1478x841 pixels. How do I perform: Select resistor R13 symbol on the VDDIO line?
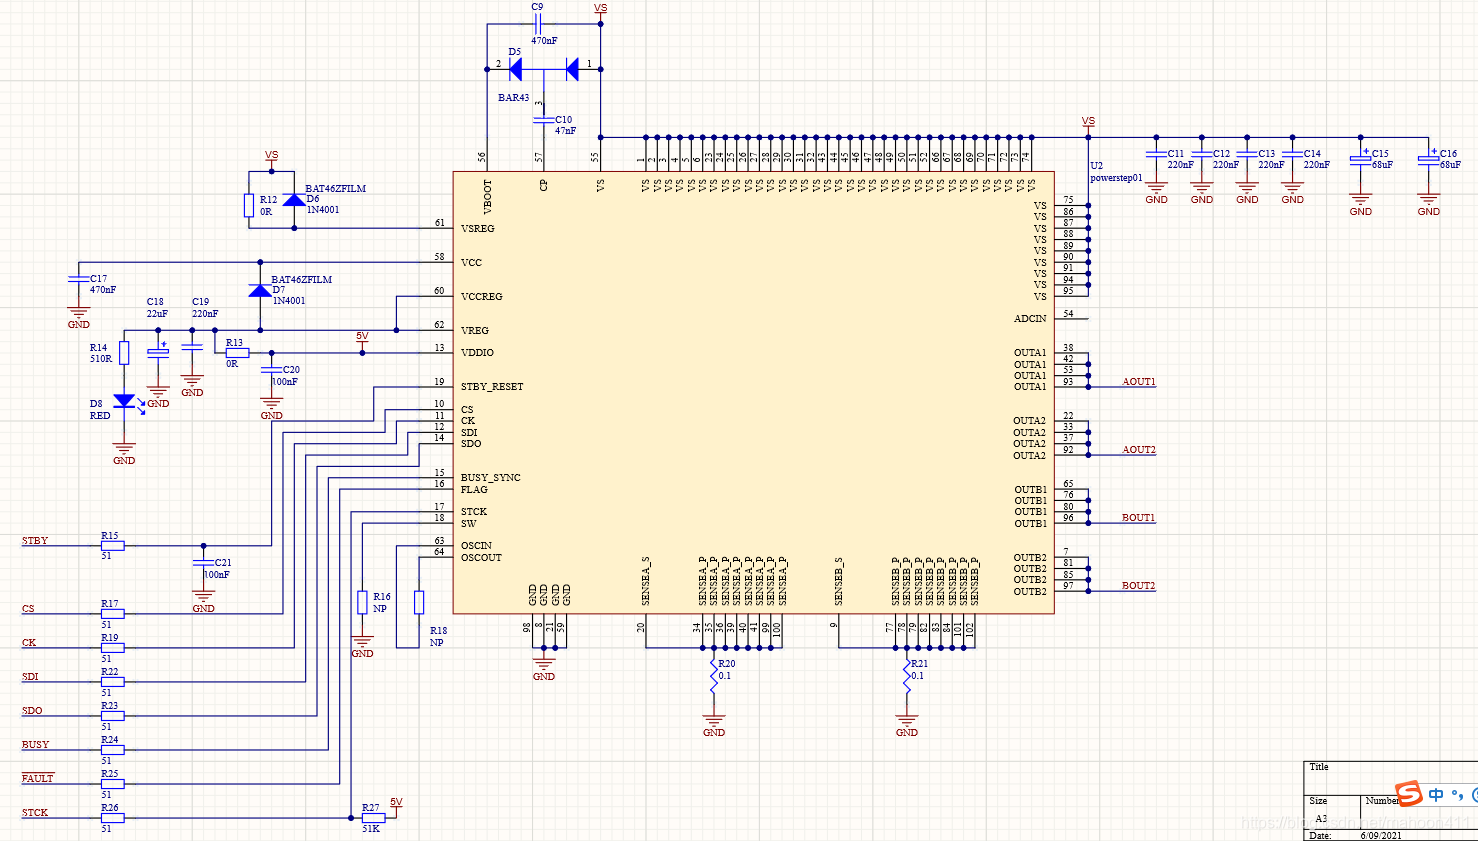[x=237, y=353]
